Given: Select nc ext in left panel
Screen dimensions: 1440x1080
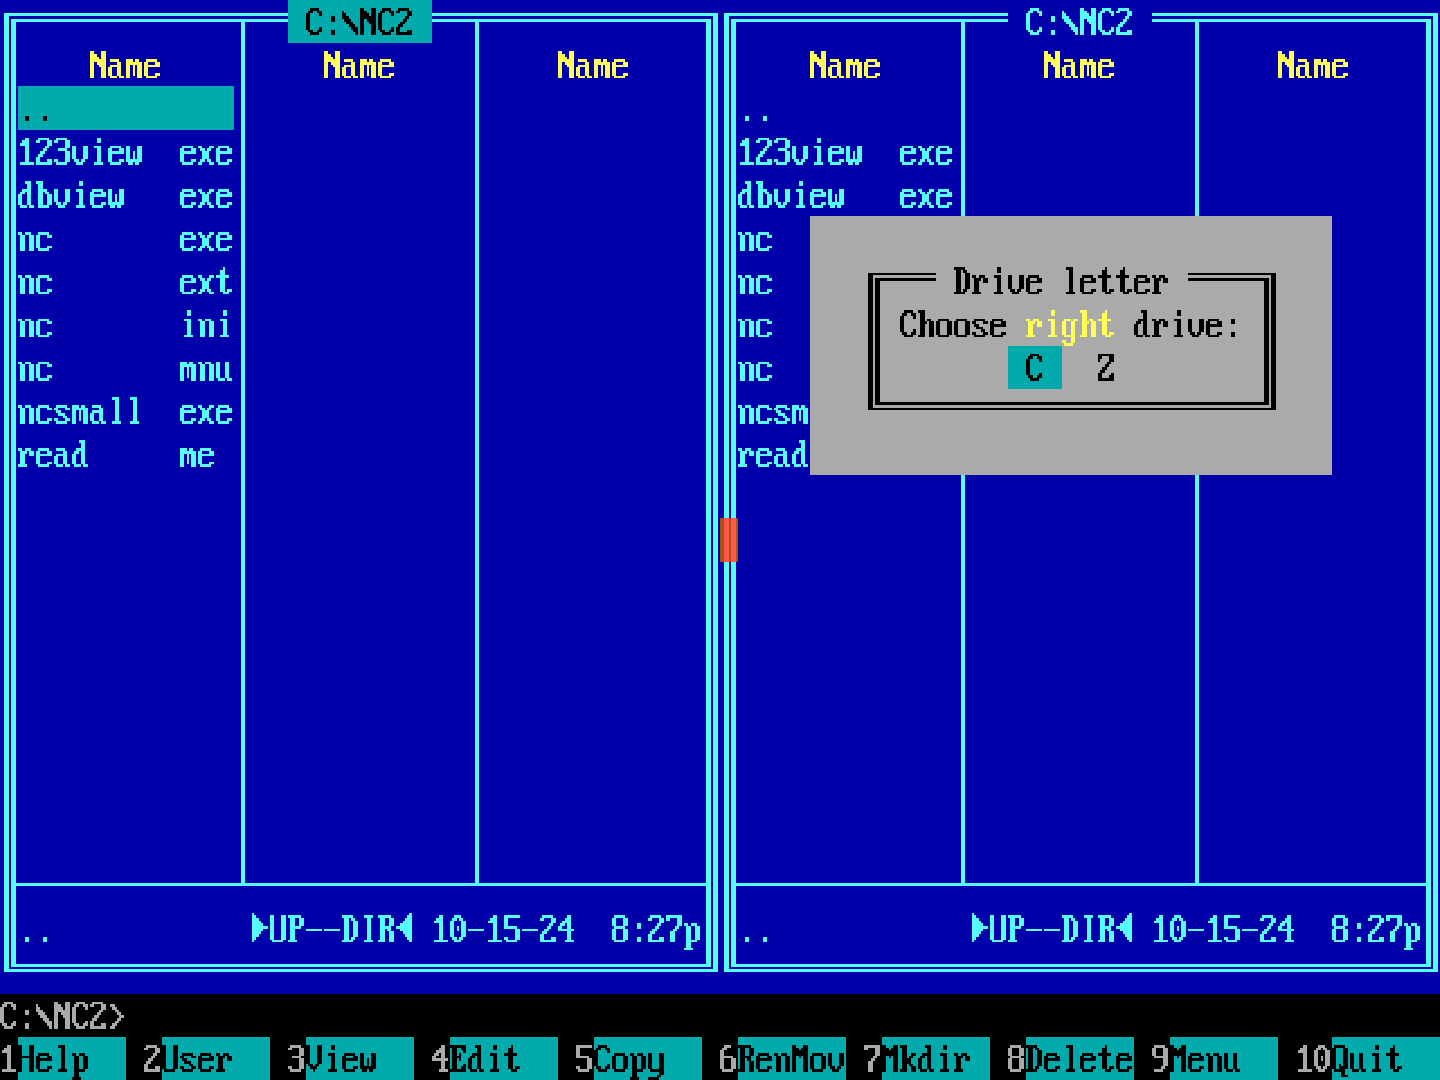Looking at the screenshot, I should point(126,281).
